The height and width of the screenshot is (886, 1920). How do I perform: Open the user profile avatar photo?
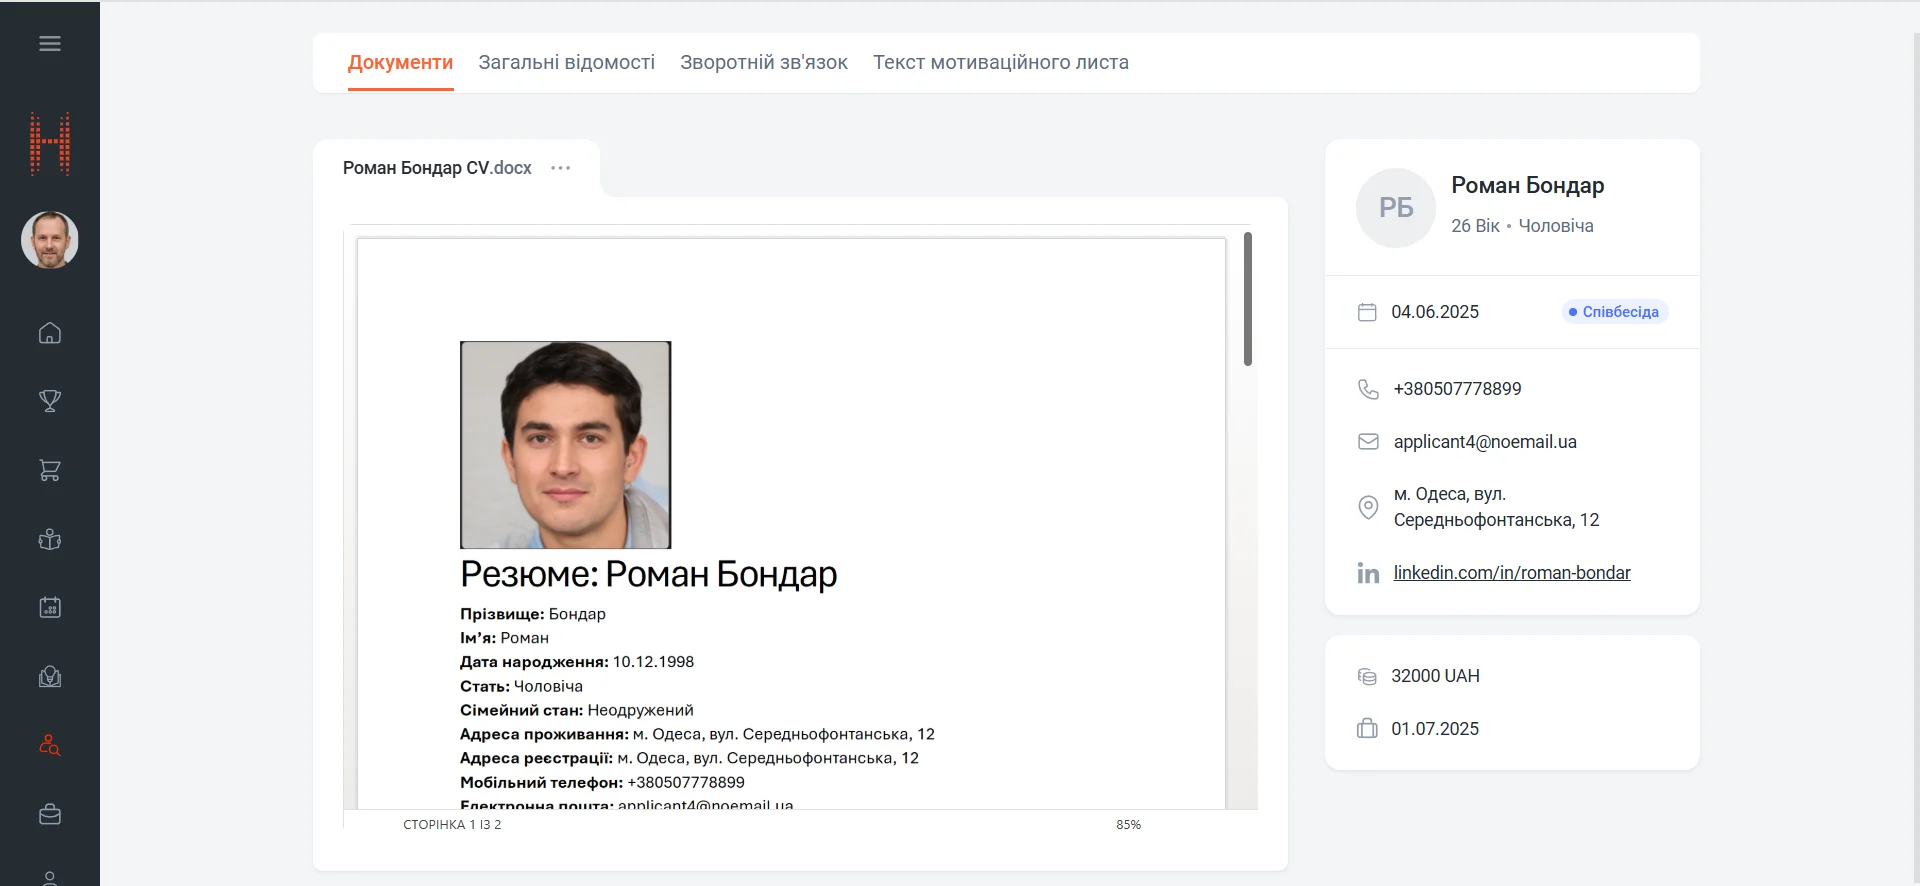click(50, 240)
